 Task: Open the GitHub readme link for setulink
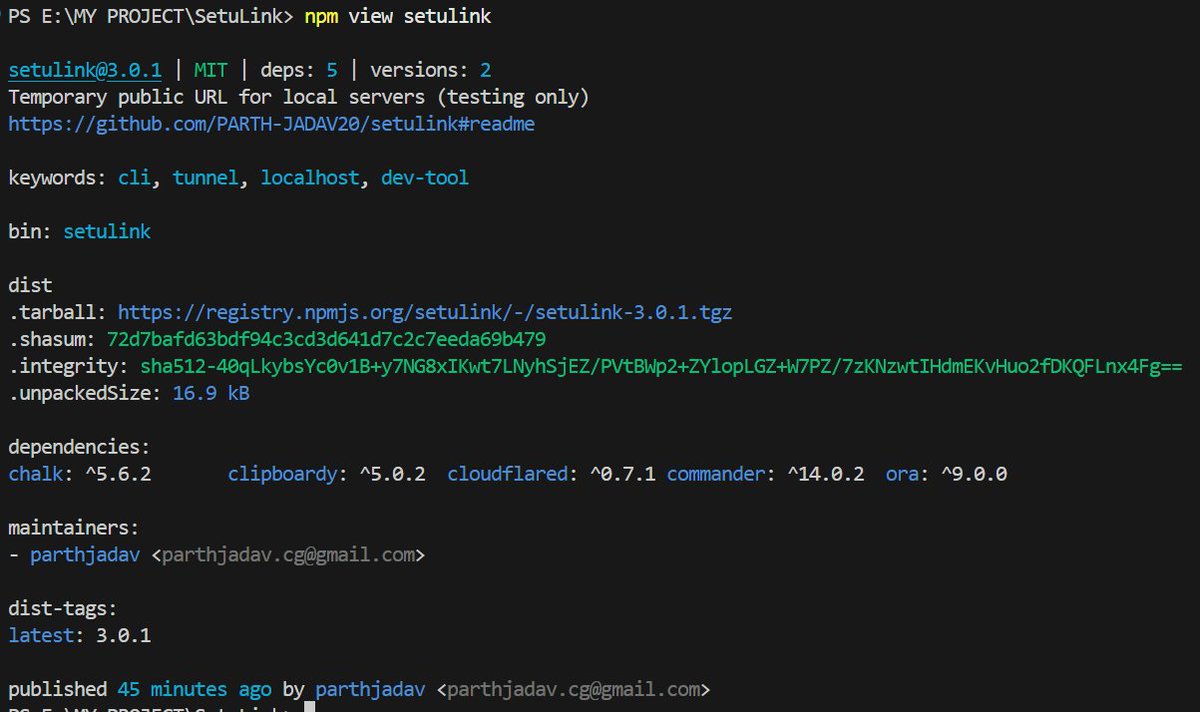(x=272, y=124)
